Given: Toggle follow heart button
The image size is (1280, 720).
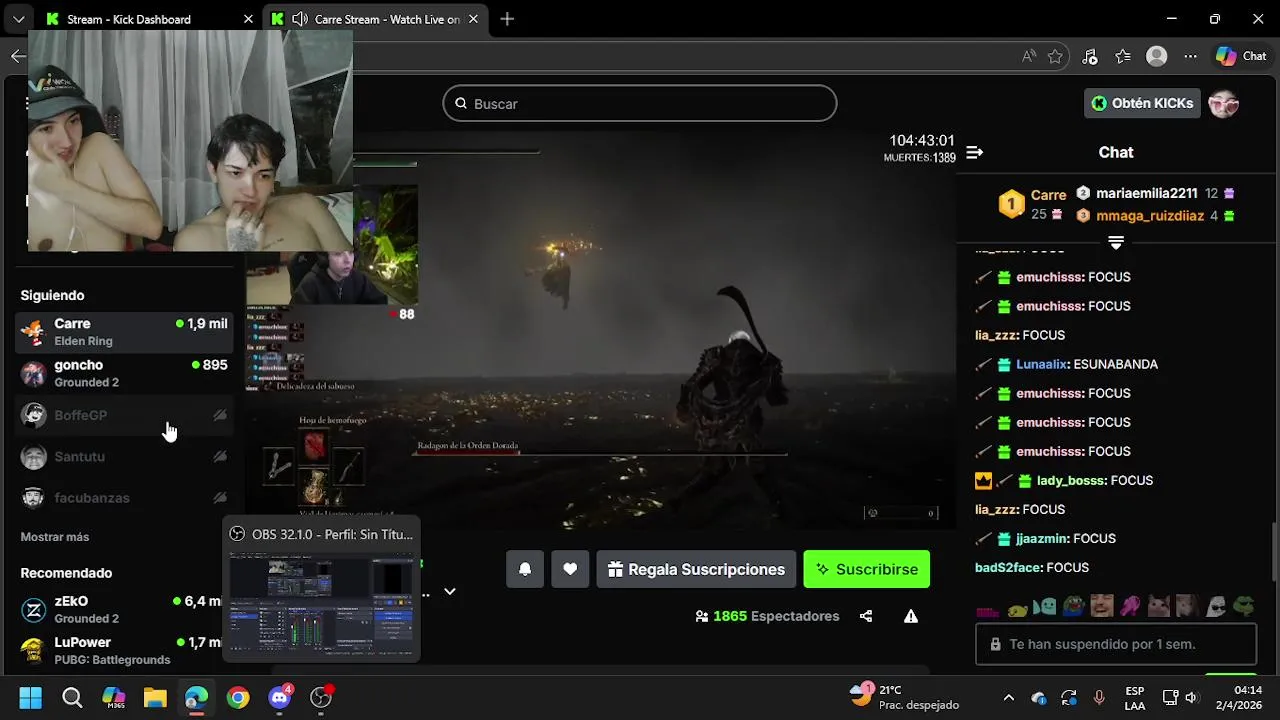Looking at the screenshot, I should pos(570,569).
